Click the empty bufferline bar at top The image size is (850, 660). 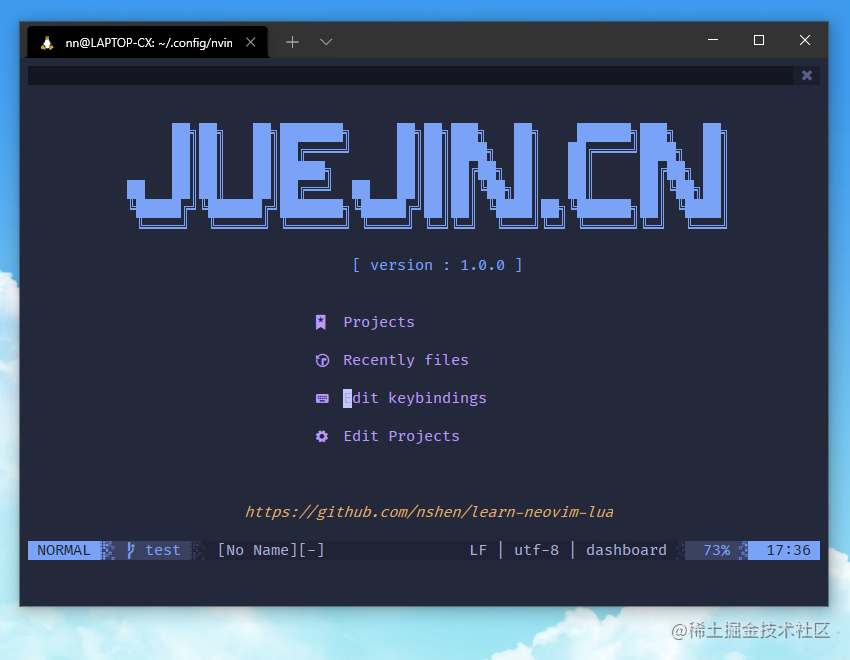tap(410, 75)
